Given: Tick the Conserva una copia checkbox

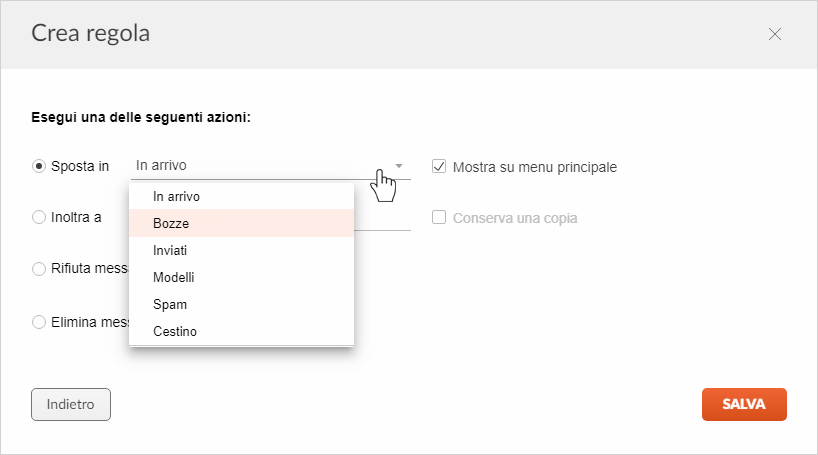Looking at the screenshot, I should [x=439, y=217].
